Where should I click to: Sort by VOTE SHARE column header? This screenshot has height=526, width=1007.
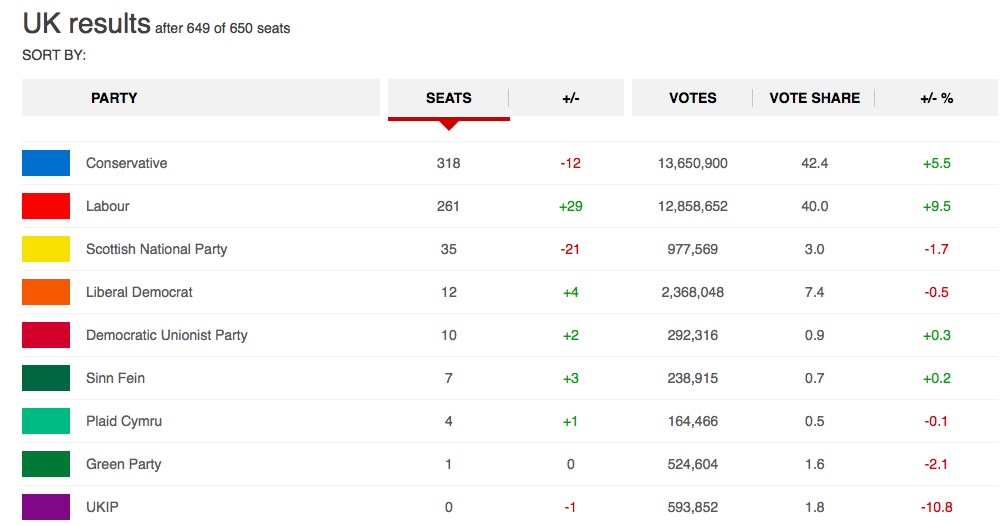(814, 98)
